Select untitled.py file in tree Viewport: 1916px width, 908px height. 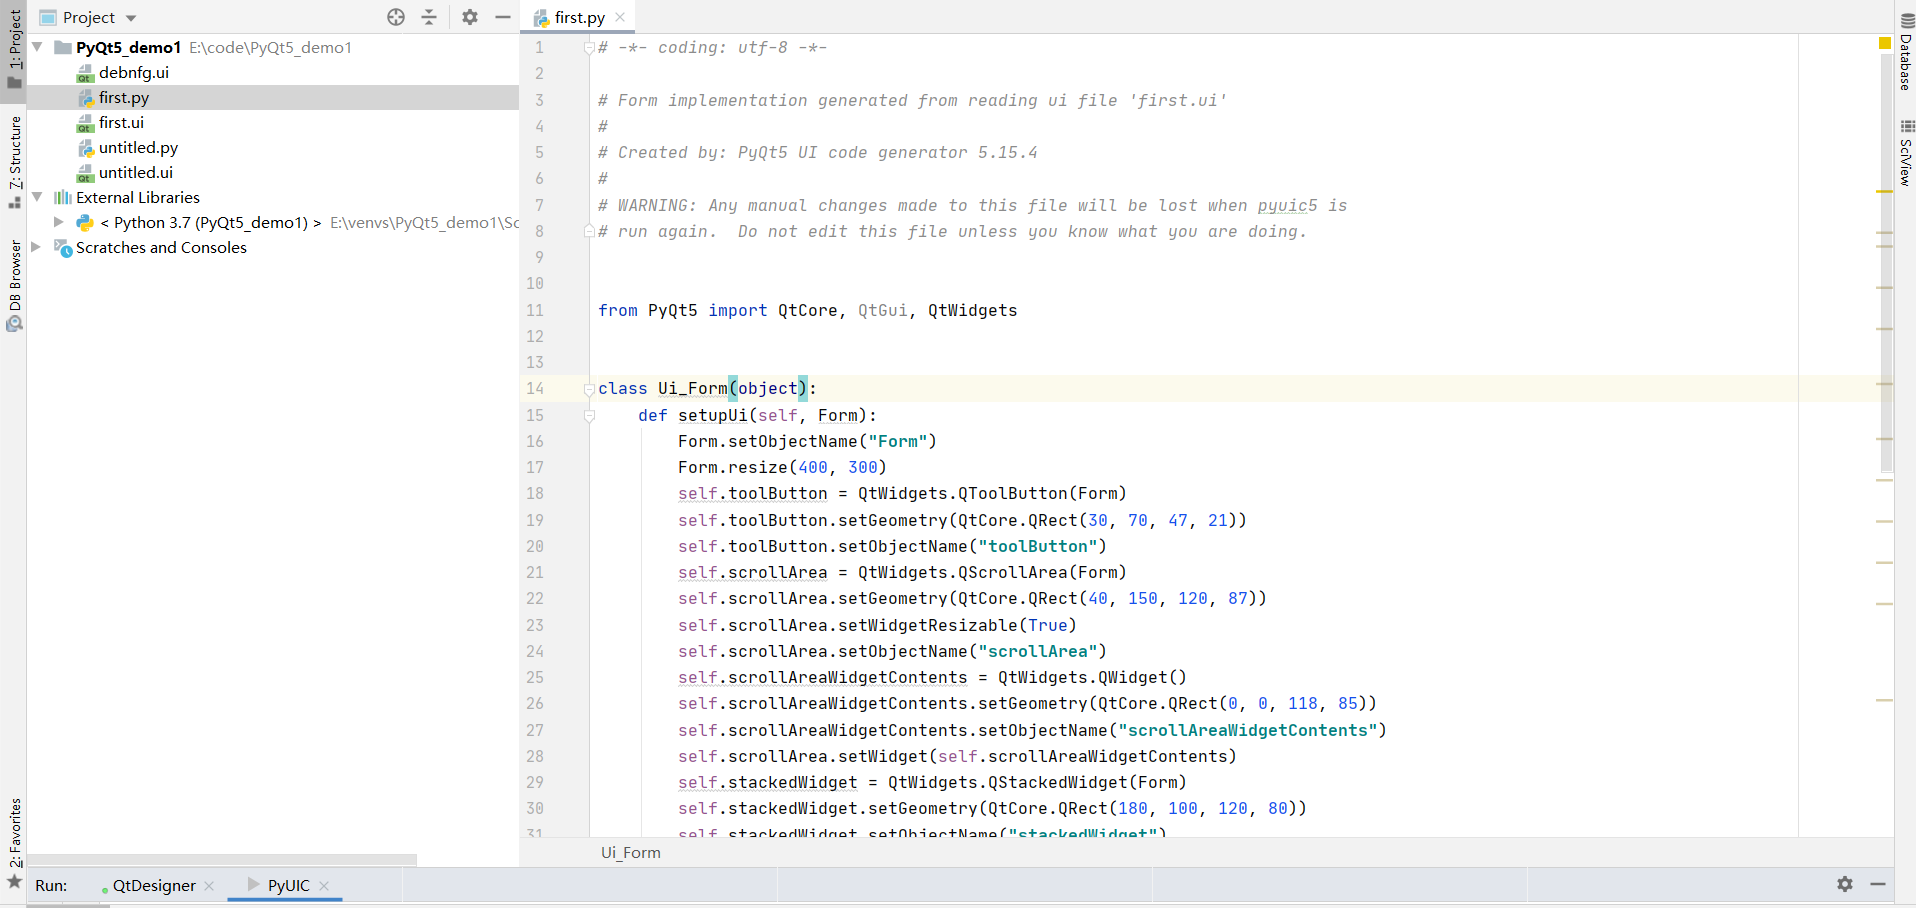coord(138,147)
